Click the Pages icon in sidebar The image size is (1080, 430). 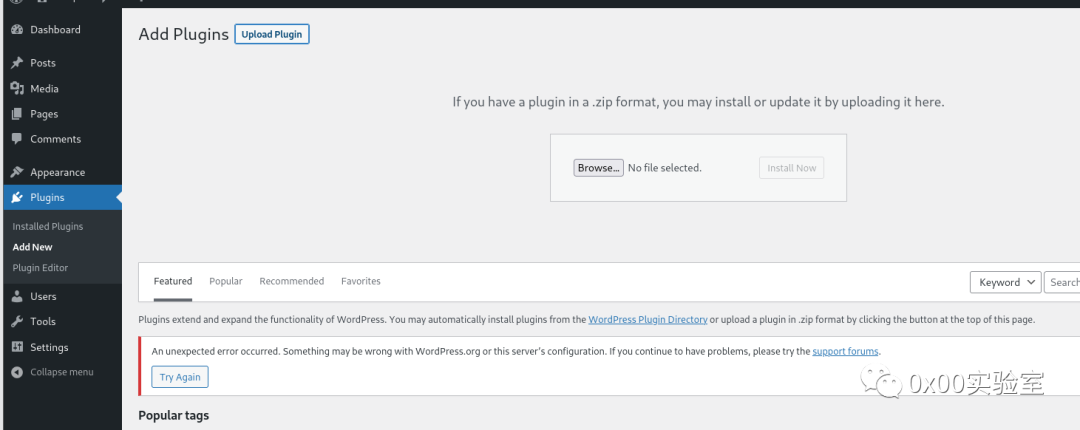pyautogui.click(x=17, y=114)
